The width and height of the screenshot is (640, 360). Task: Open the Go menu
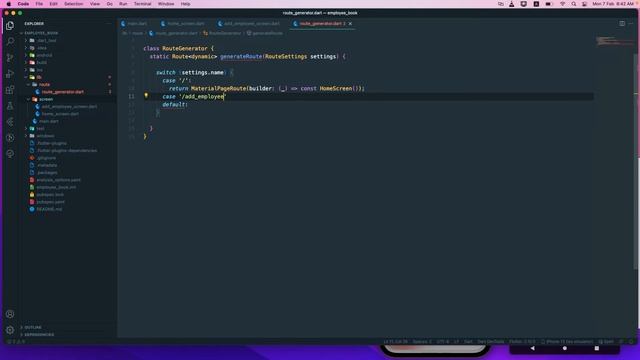point(109,4)
